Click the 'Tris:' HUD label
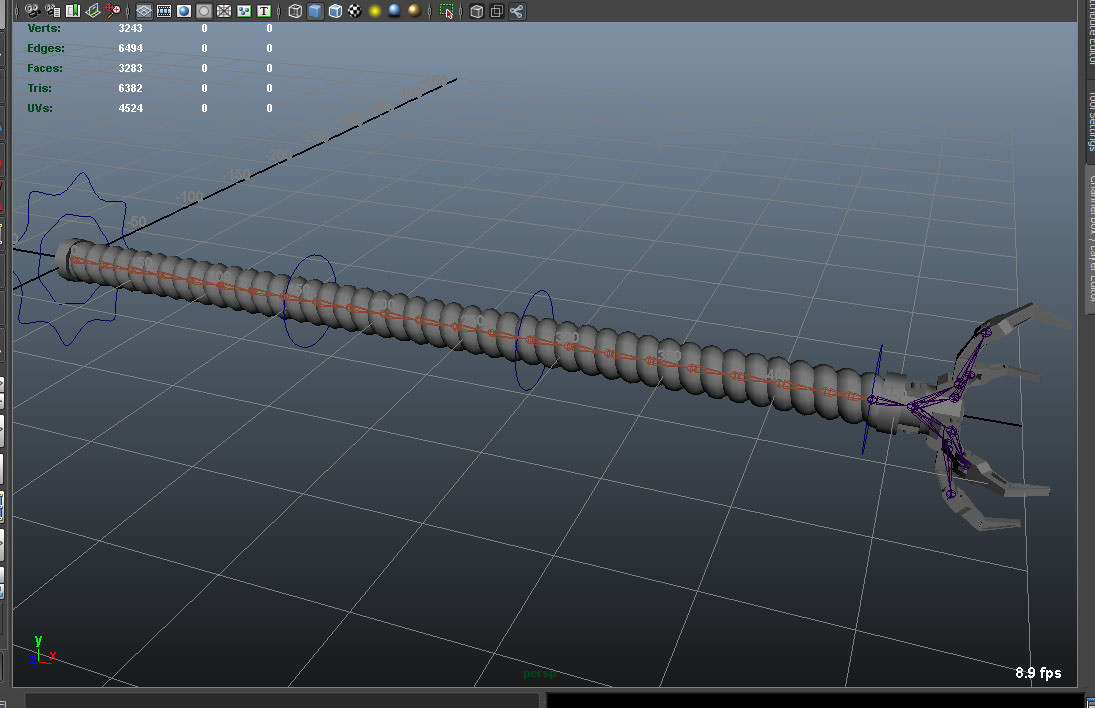The width and height of the screenshot is (1095, 708). tap(40, 88)
